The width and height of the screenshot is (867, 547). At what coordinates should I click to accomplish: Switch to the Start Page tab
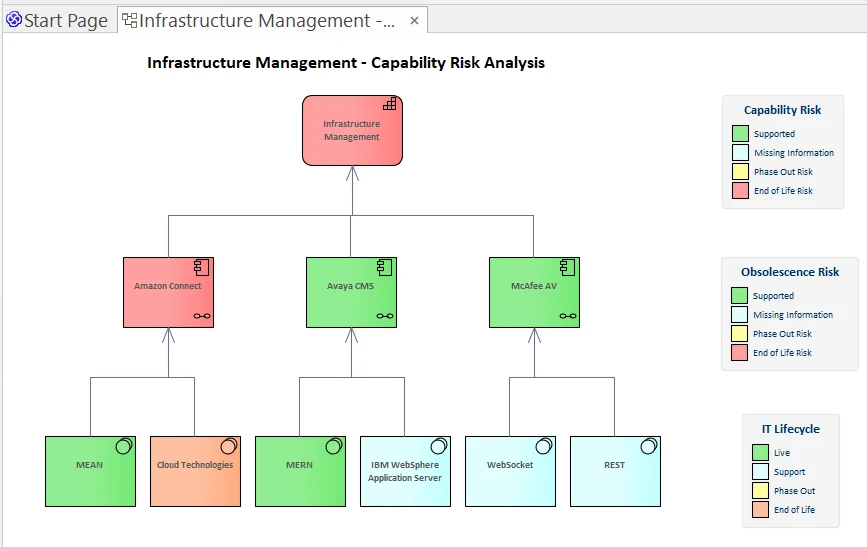coord(58,20)
